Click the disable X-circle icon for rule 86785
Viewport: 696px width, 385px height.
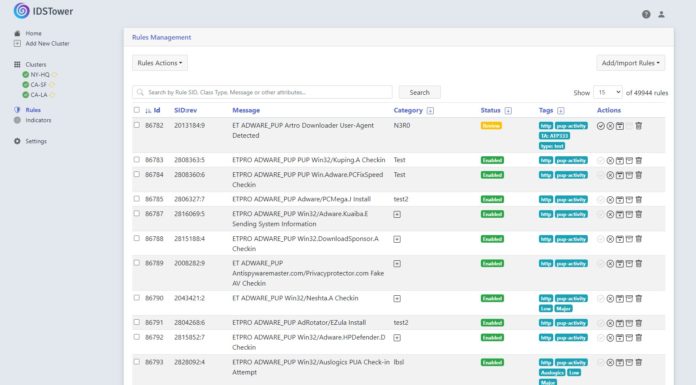click(x=610, y=200)
